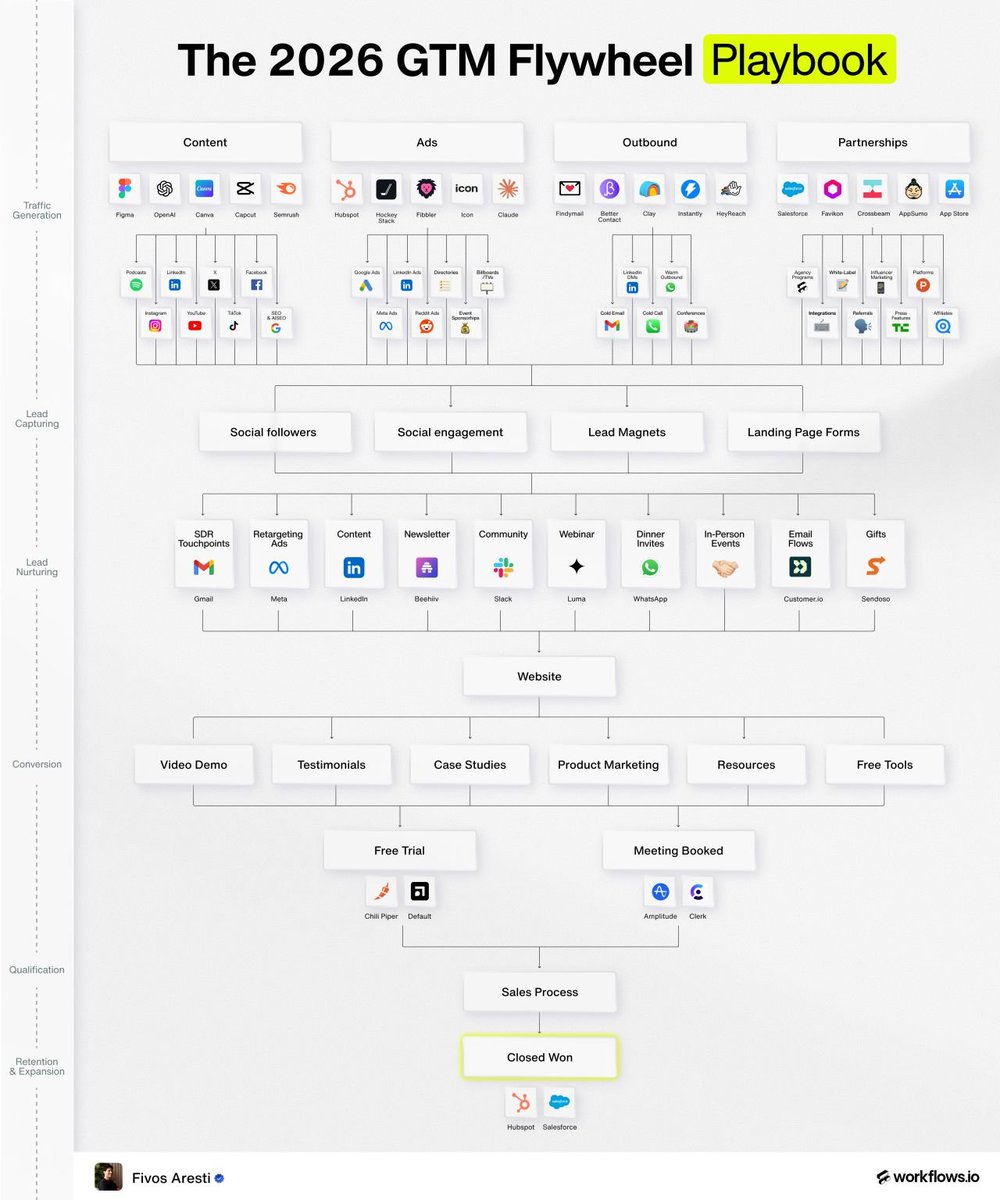Viewport: 1000px width, 1200px height.
Task: Click the Salesforce icon under Partnerships
Action: point(793,189)
